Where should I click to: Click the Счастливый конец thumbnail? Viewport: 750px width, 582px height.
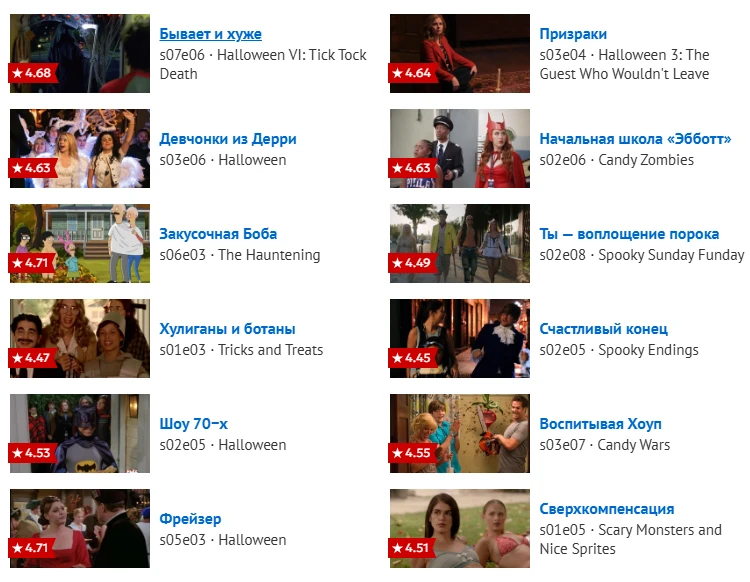click(x=460, y=339)
